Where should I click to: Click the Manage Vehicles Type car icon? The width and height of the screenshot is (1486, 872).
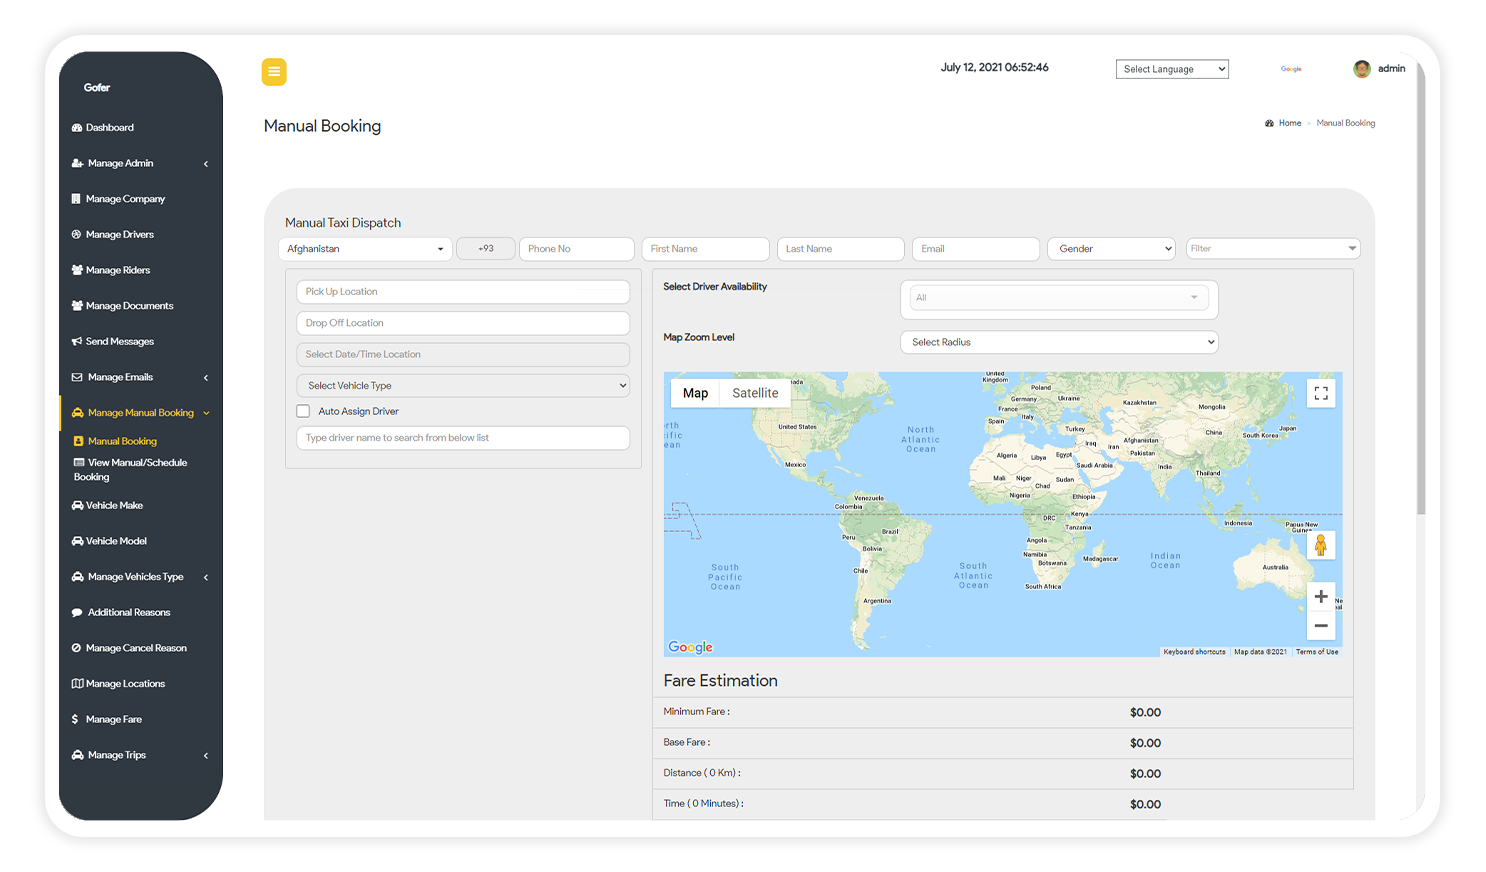coord(77,577)
